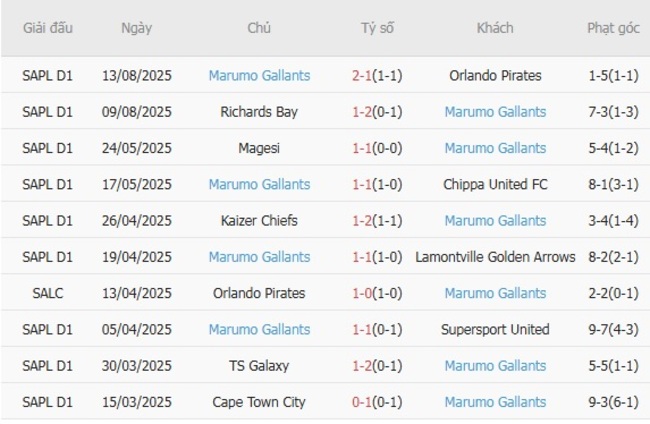650x424 pixels.
Task: Click the Richards Bay home team link
Action: click(259, 112)
